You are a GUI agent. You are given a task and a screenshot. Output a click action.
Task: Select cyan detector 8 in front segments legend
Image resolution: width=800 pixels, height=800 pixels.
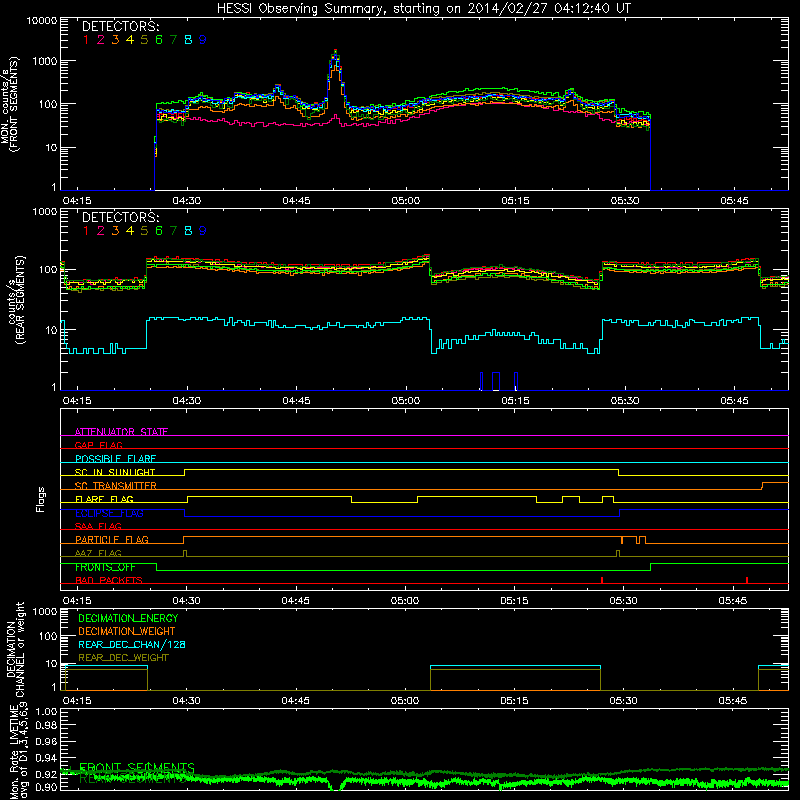(188, 40)
